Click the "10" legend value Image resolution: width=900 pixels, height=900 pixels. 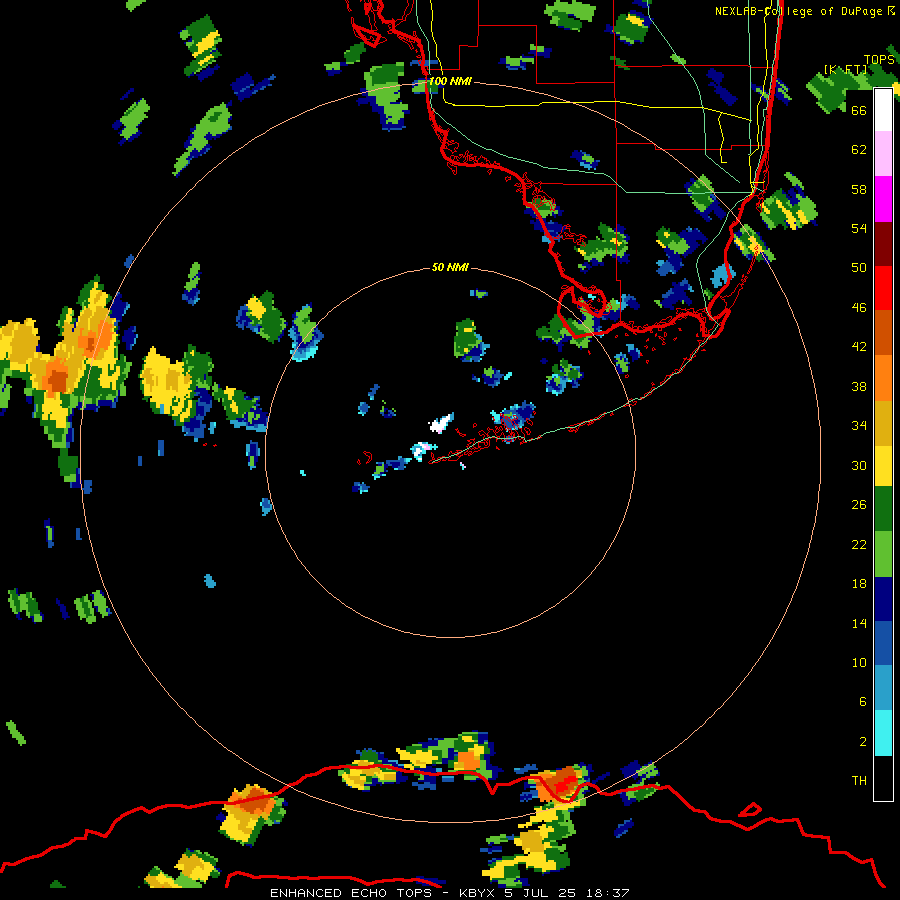pos(859,662)
